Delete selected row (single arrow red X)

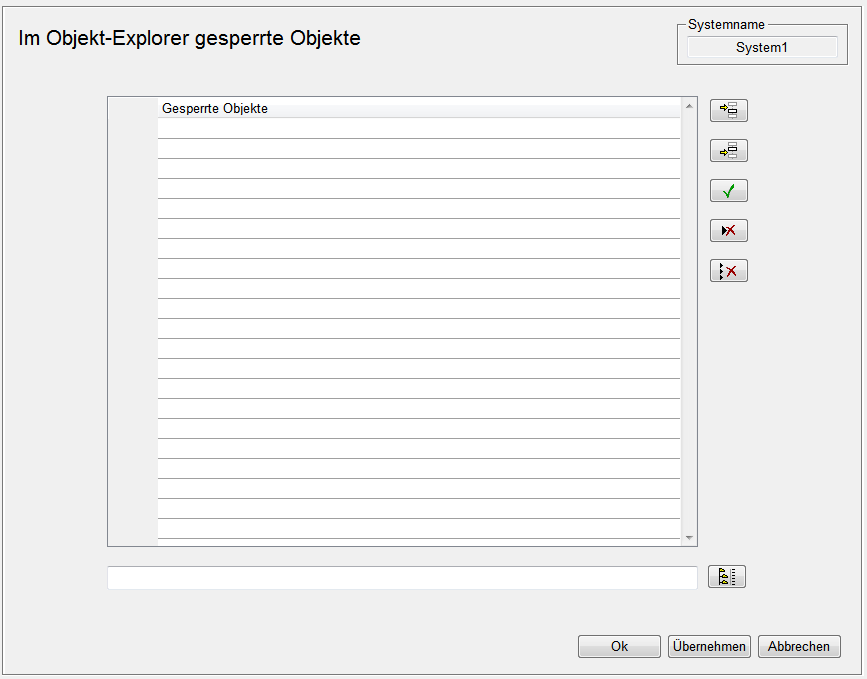coord(729,231)
